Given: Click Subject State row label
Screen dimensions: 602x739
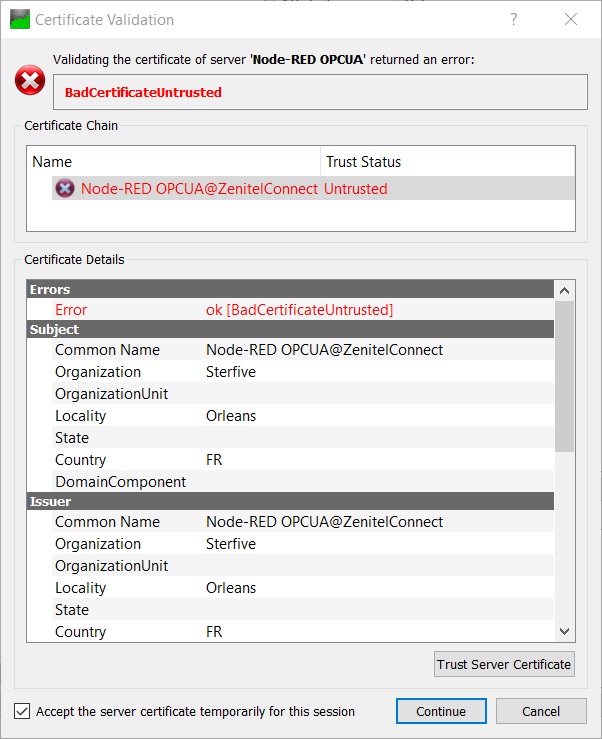Looking at the screenshot, I should [x=72, y=438].
